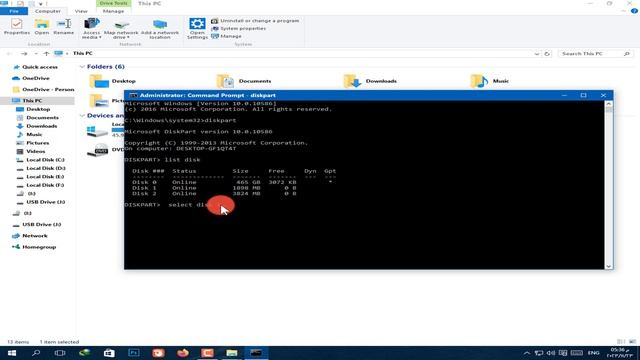Open the Manage ribbon tab
Image resolution: width=640 pixels, height=360 pixels.
113,11
